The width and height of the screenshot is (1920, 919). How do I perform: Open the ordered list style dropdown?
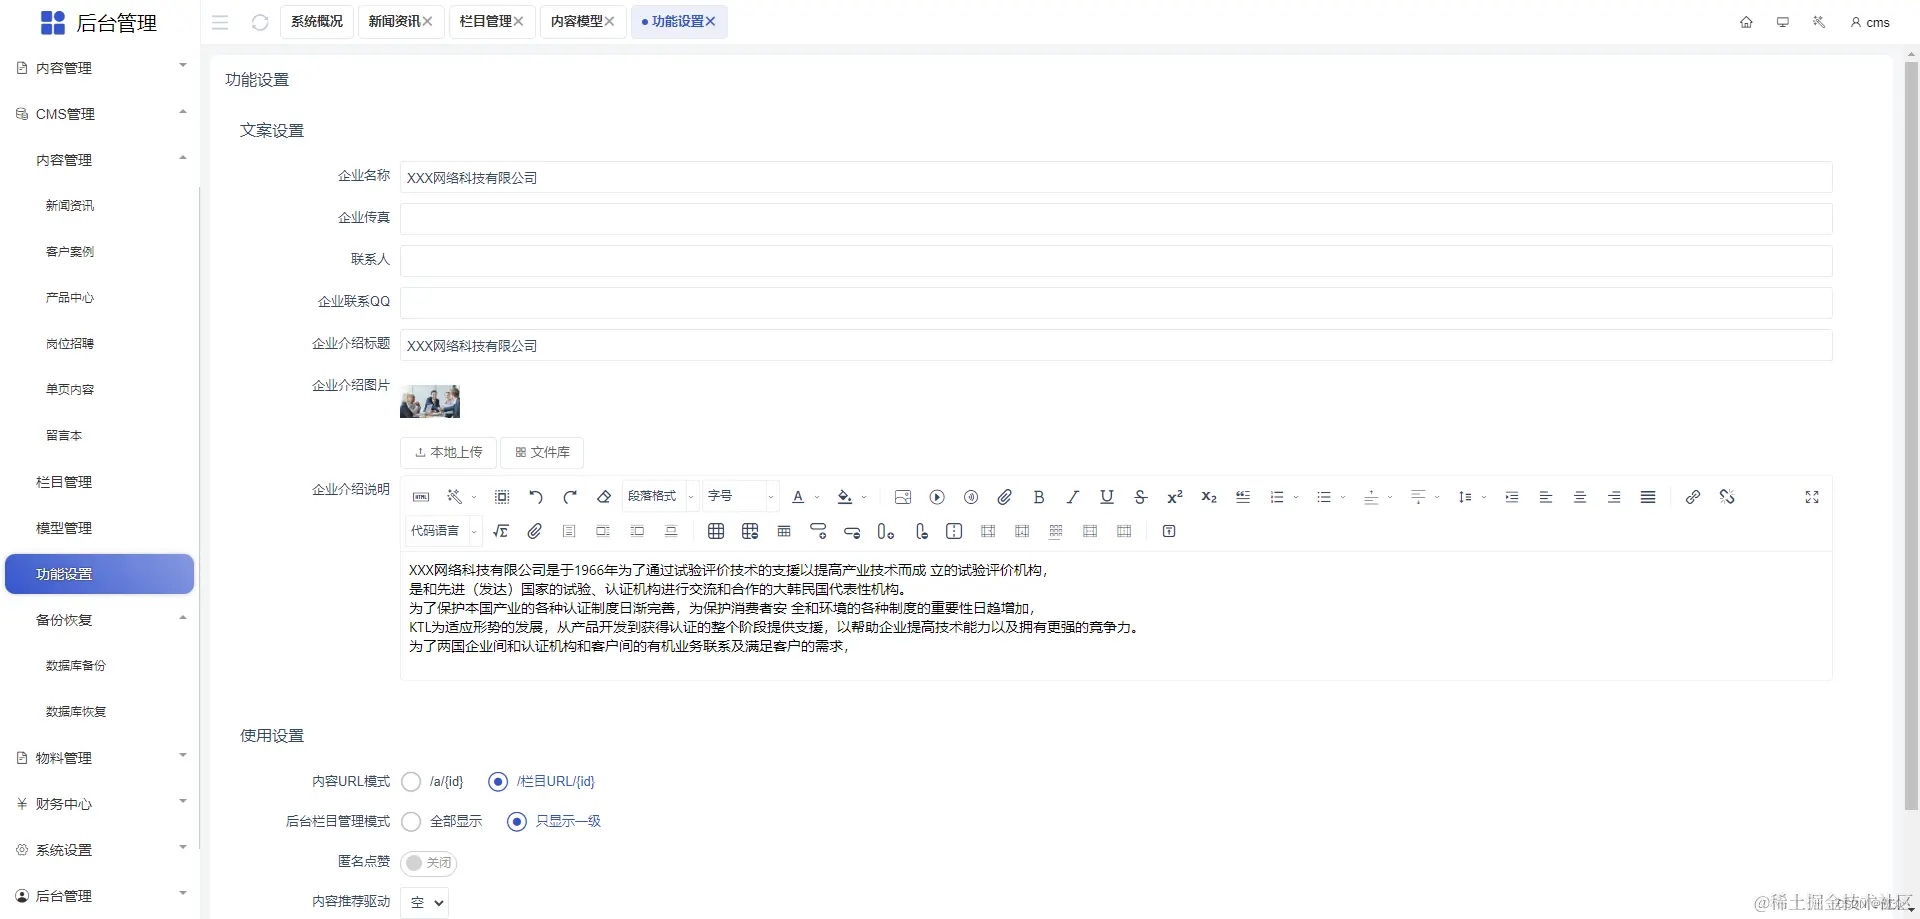click(x=1296, y=498)
